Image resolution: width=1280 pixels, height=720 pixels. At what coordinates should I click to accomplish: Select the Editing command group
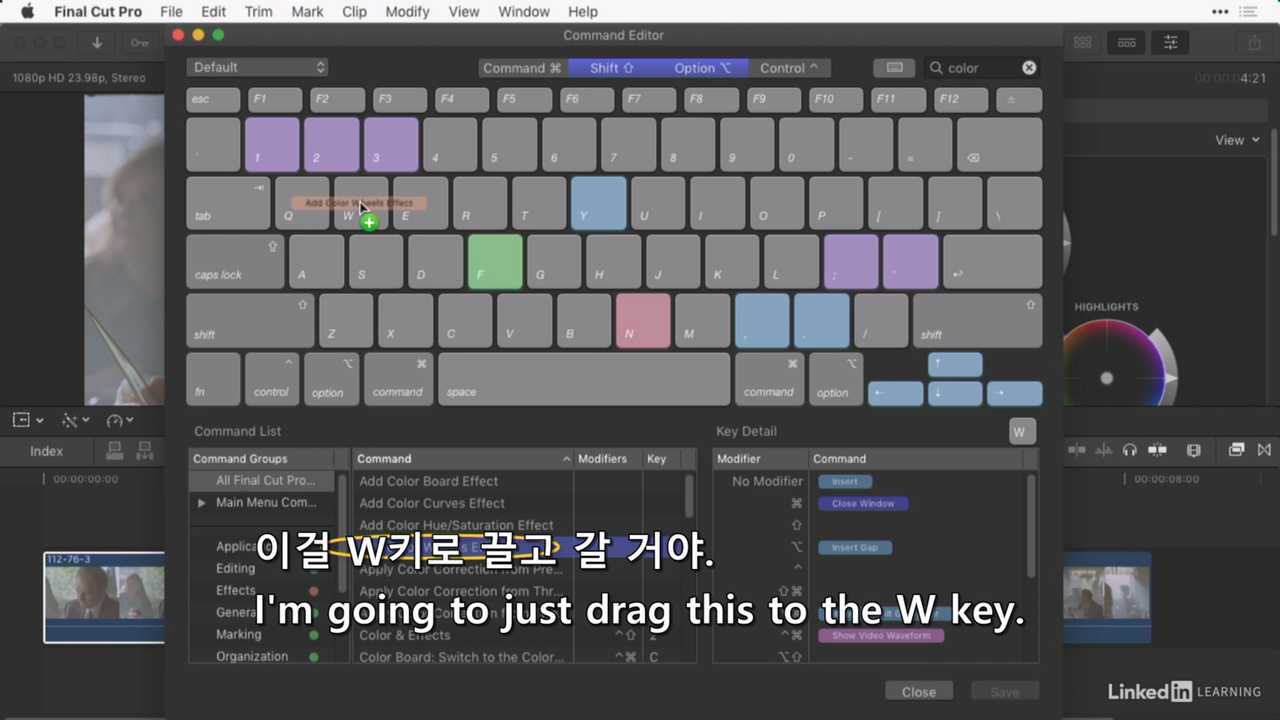point(262,568)
